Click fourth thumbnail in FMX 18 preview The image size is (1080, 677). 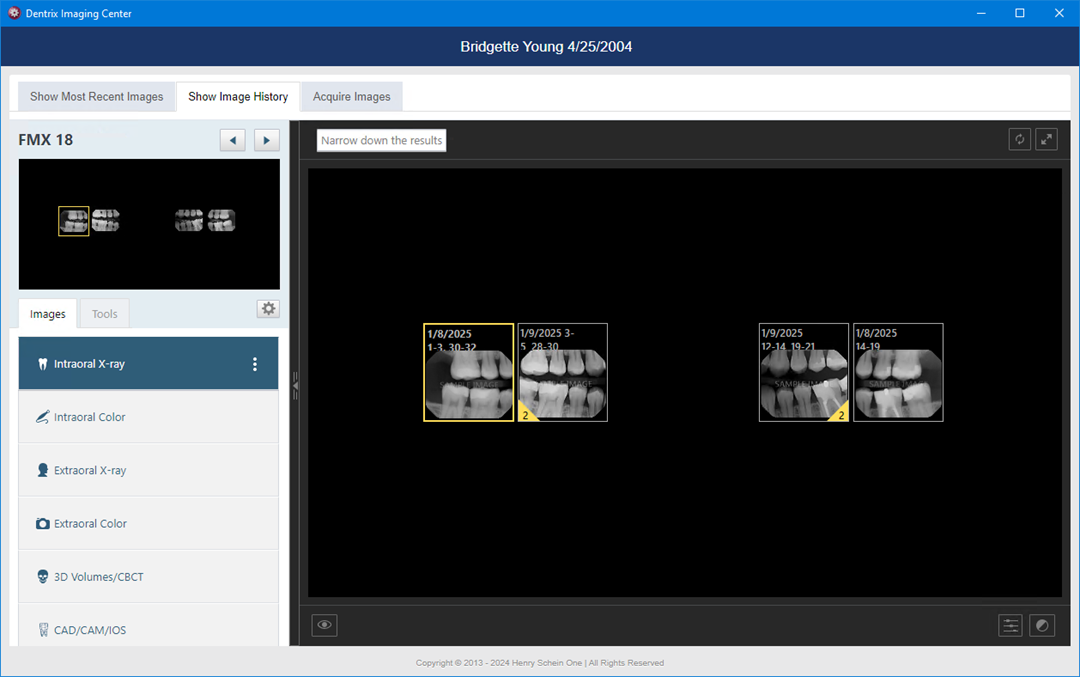221,220
